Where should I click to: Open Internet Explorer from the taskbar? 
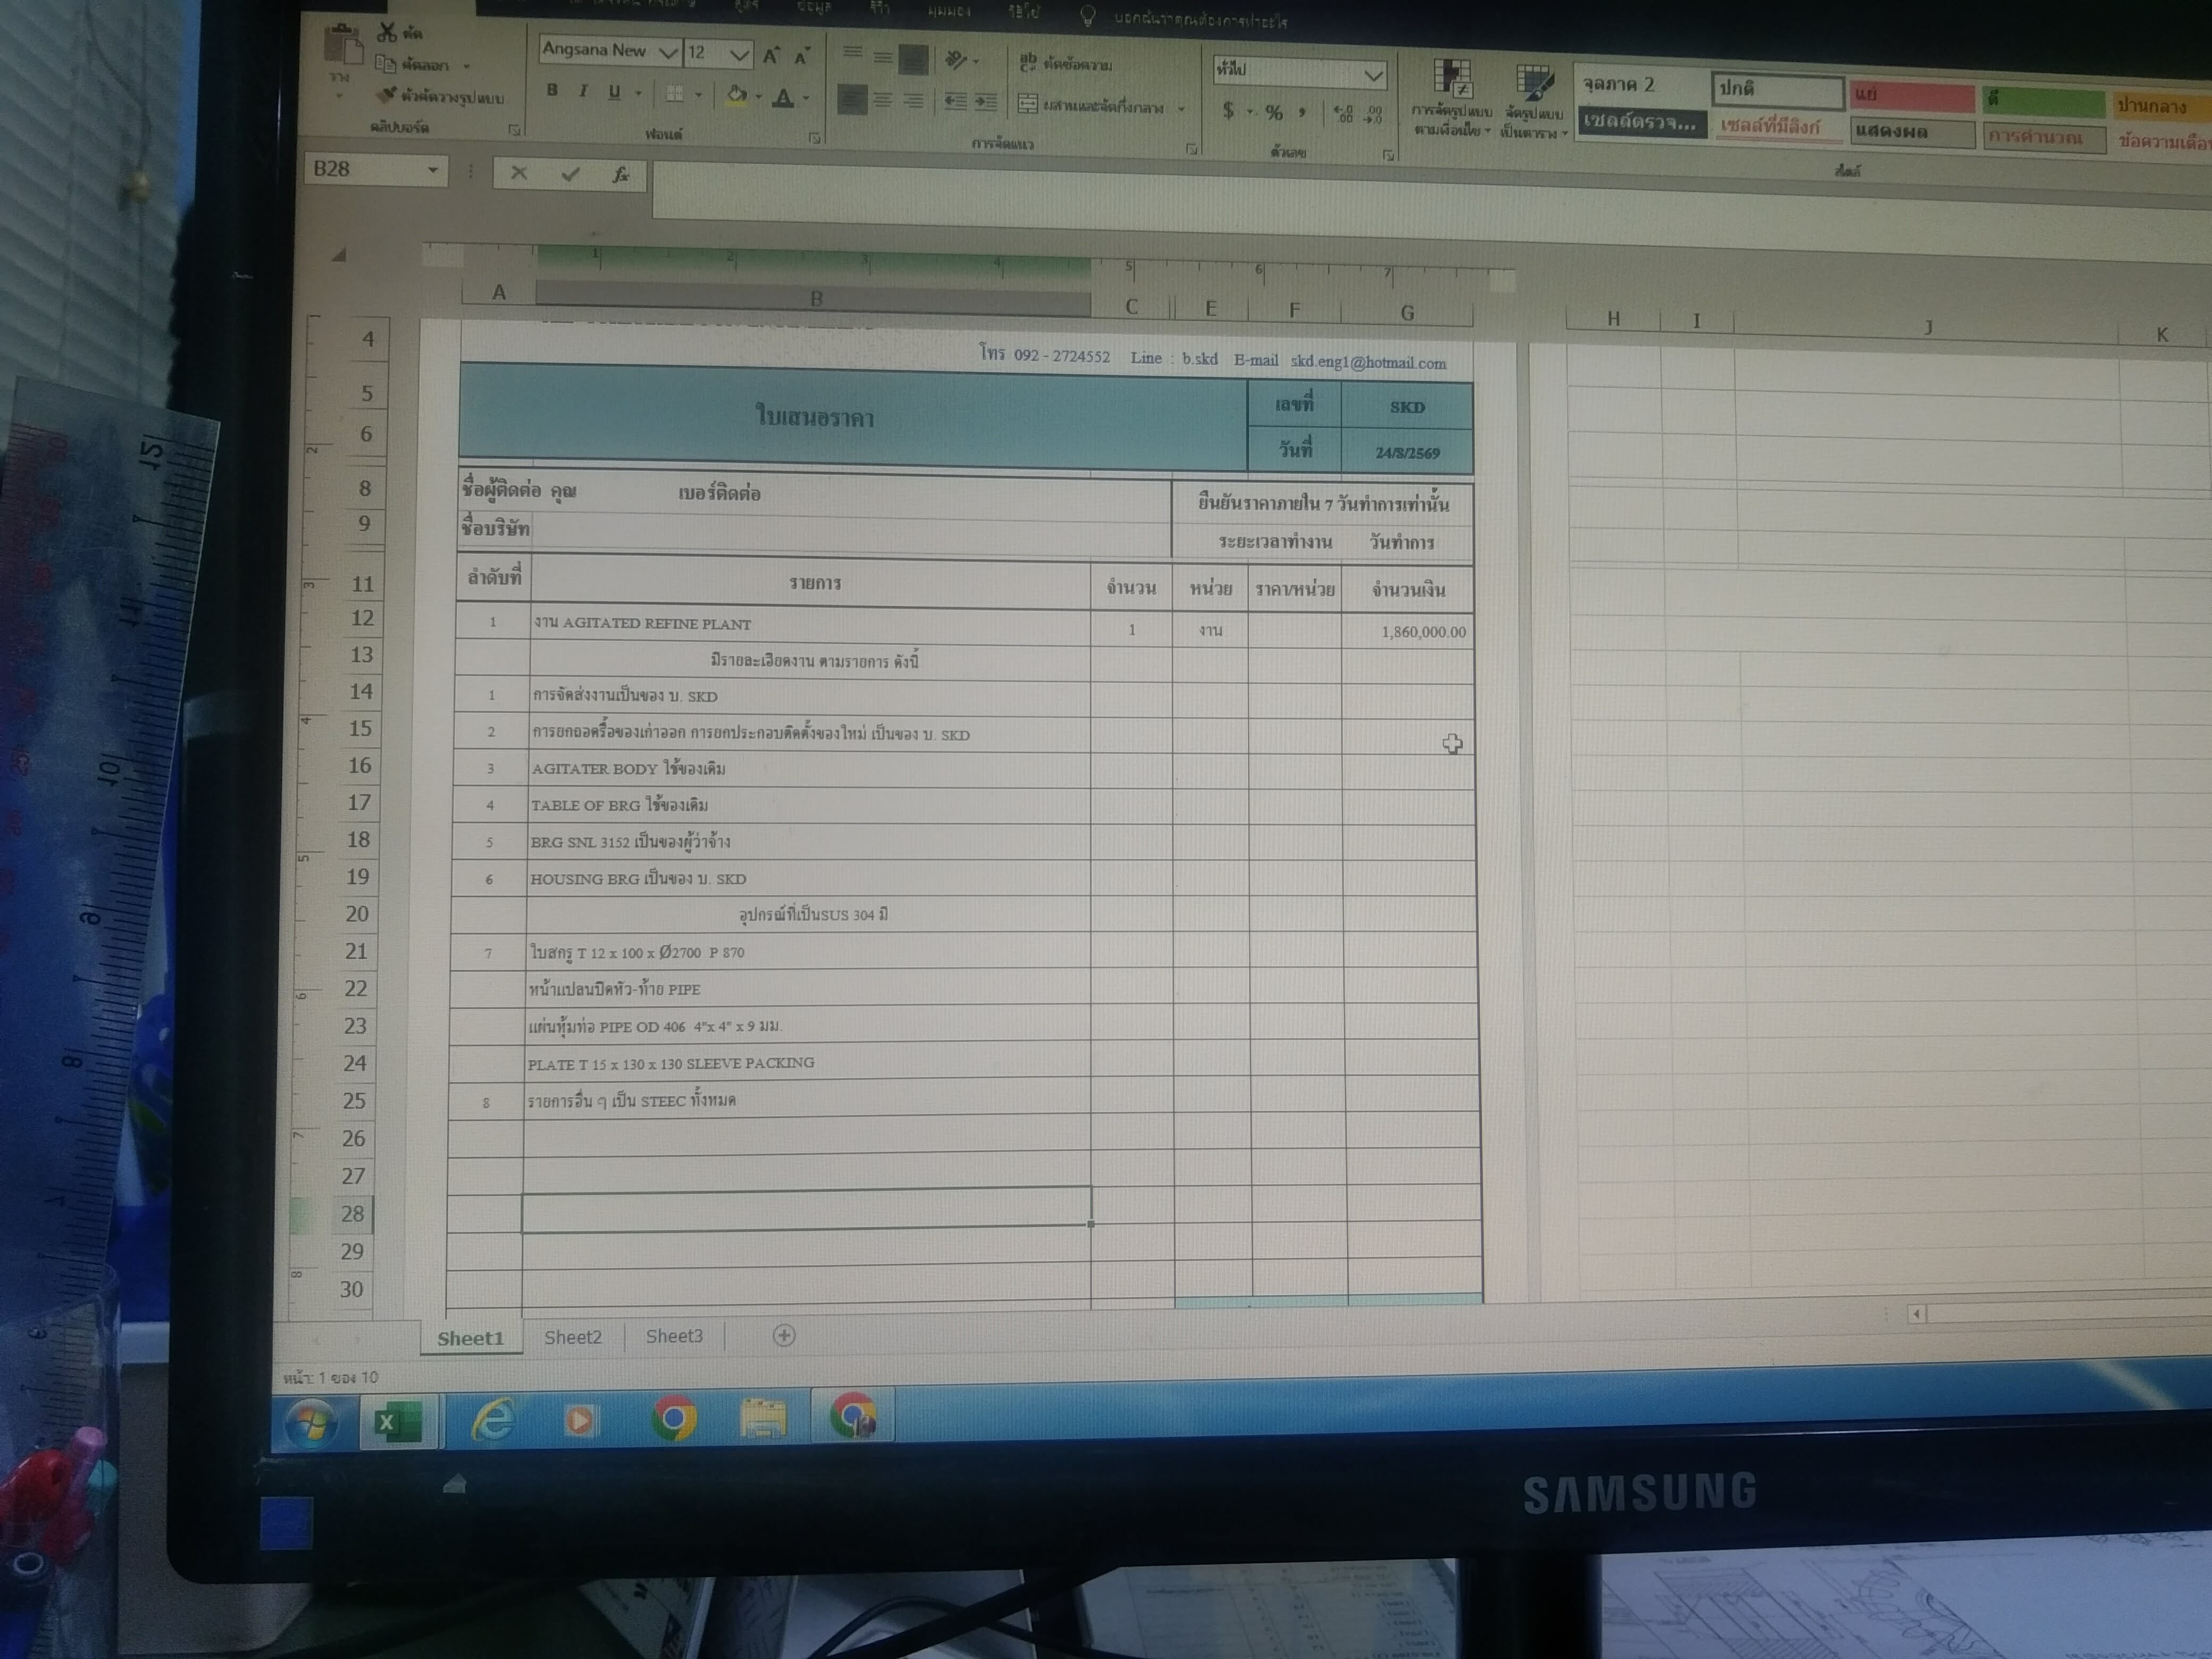point(493,1420)
